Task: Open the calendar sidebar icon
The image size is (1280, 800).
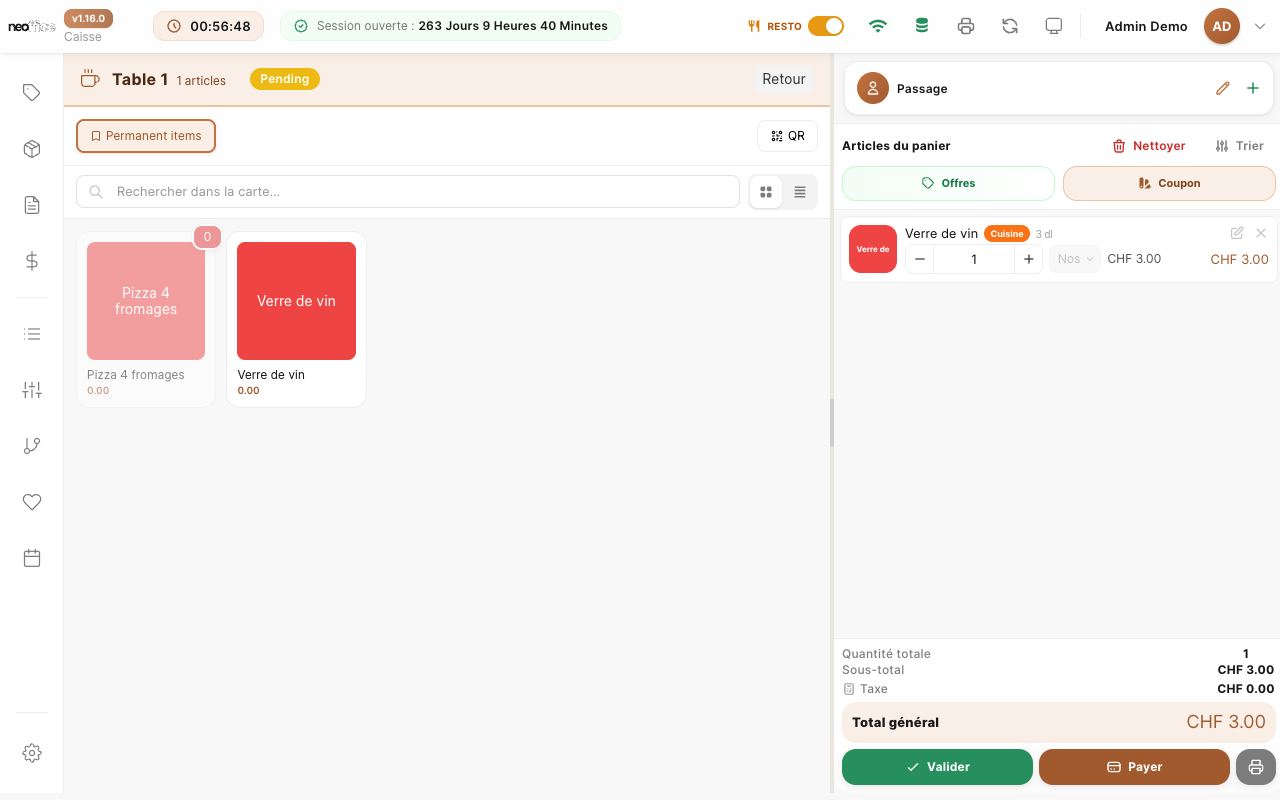Action: point(32,558)
